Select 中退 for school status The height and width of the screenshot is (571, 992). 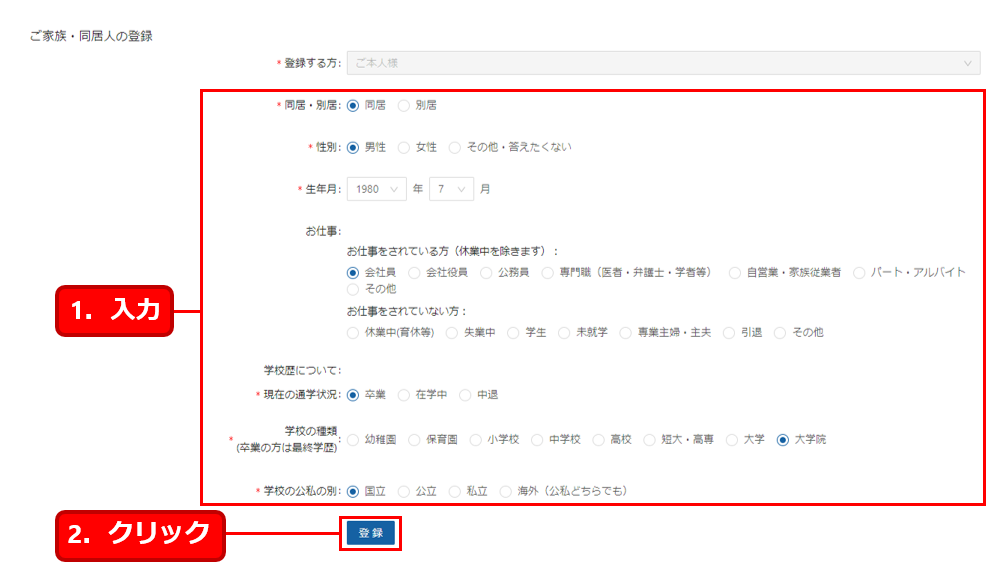[x=465, y=395]
